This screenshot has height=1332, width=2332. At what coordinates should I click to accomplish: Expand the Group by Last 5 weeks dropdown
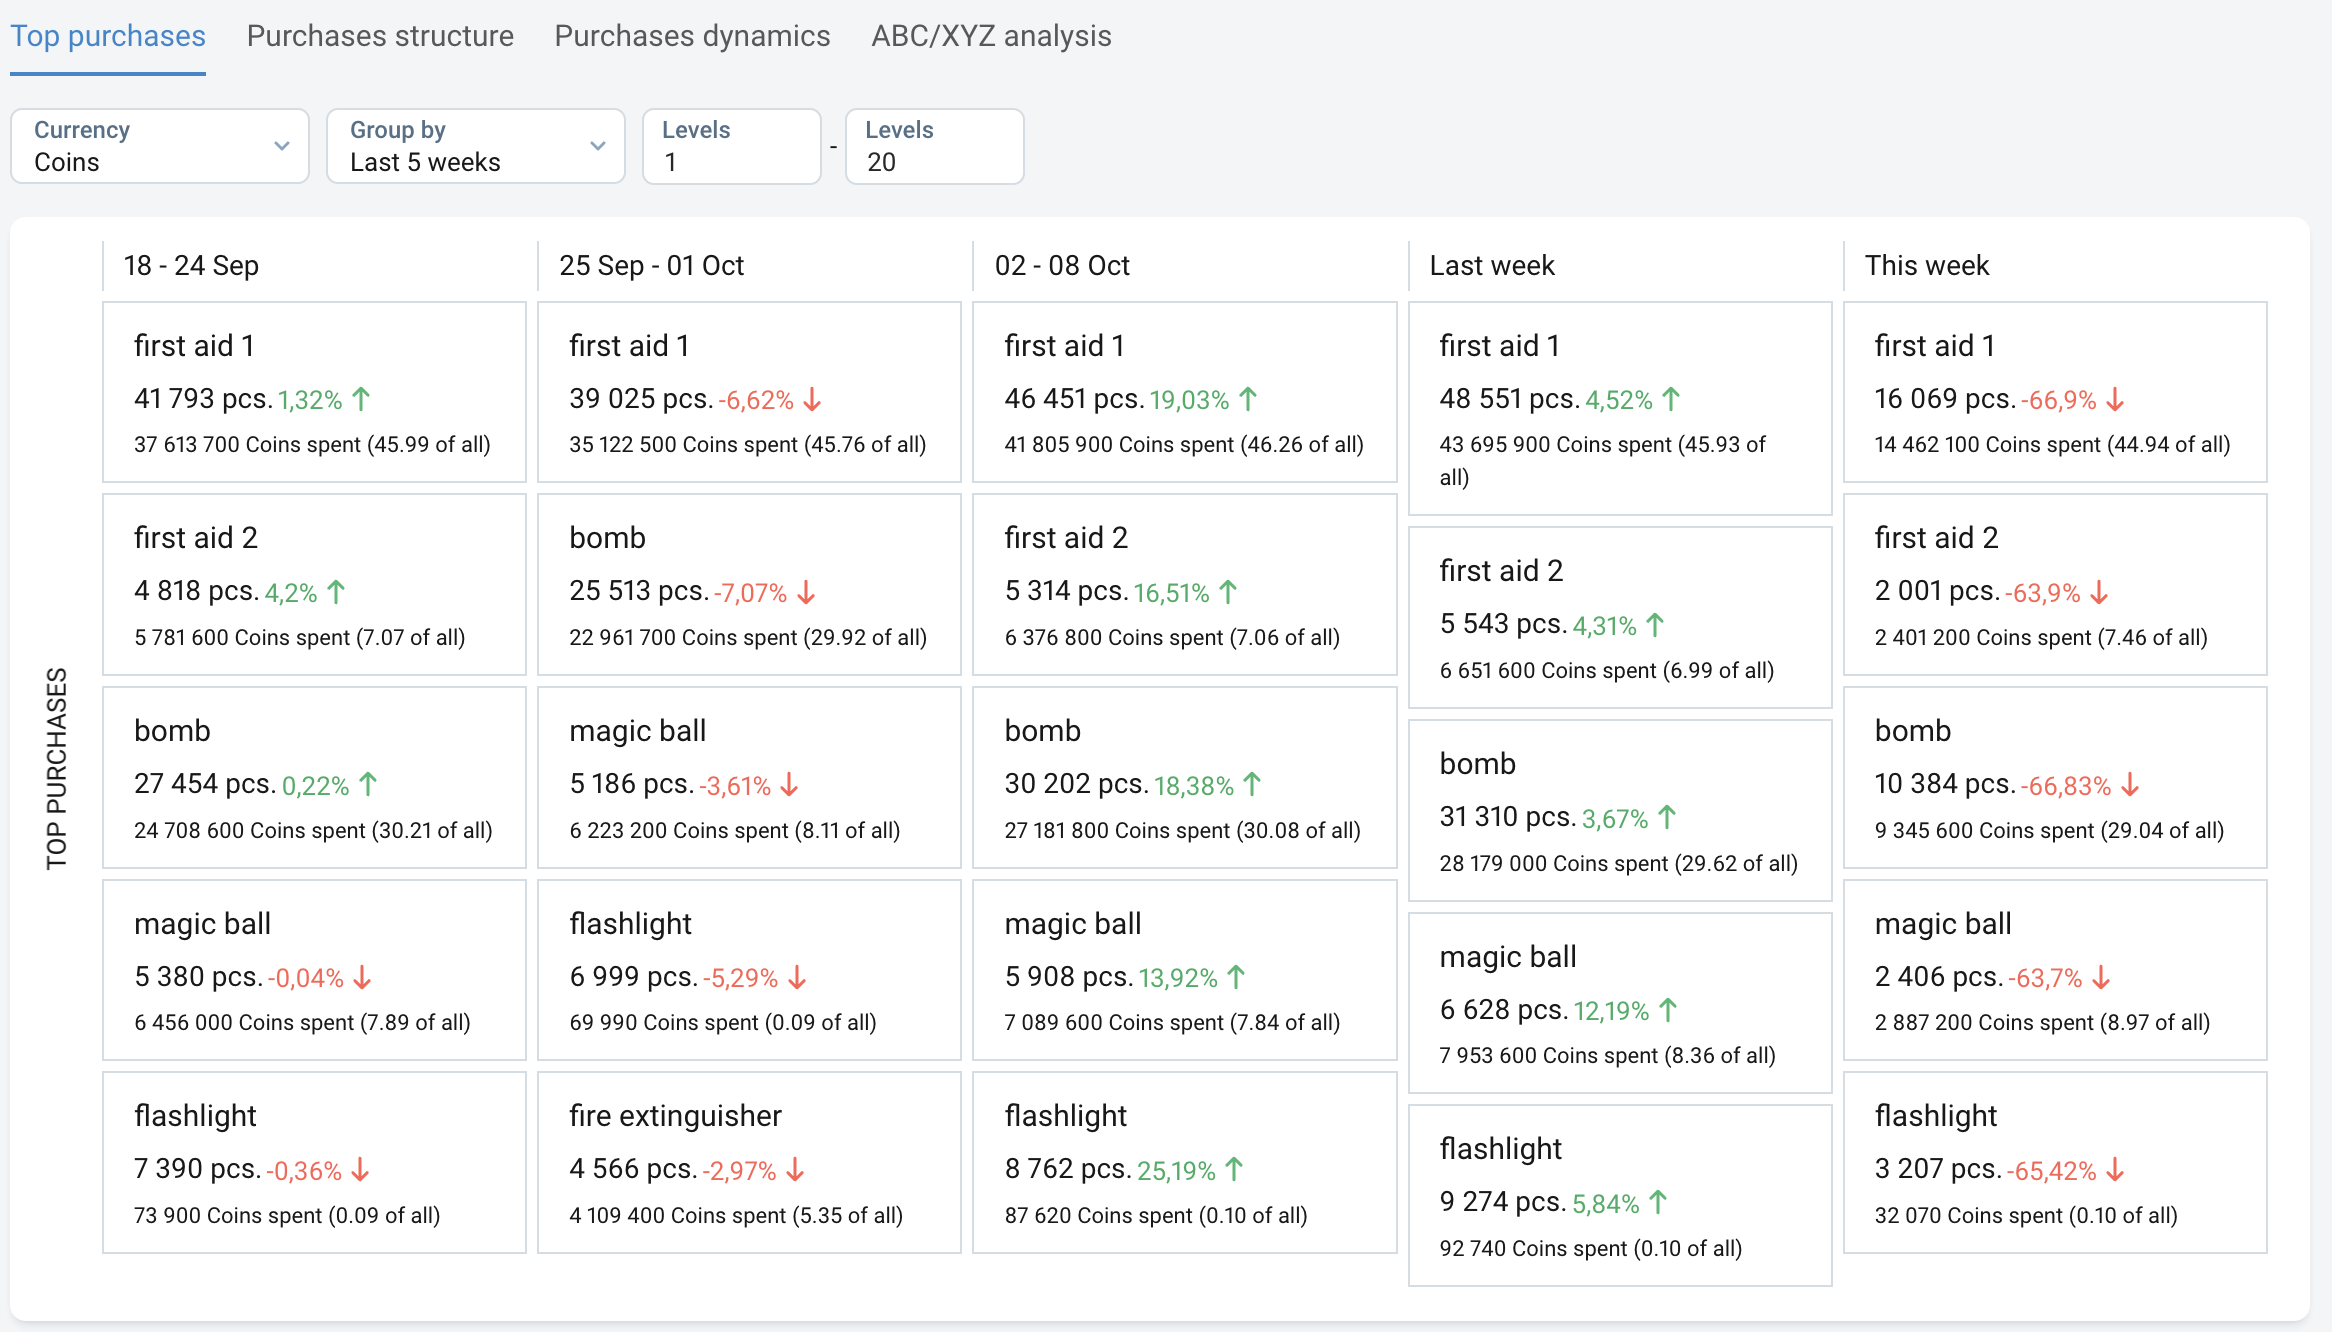475,146
